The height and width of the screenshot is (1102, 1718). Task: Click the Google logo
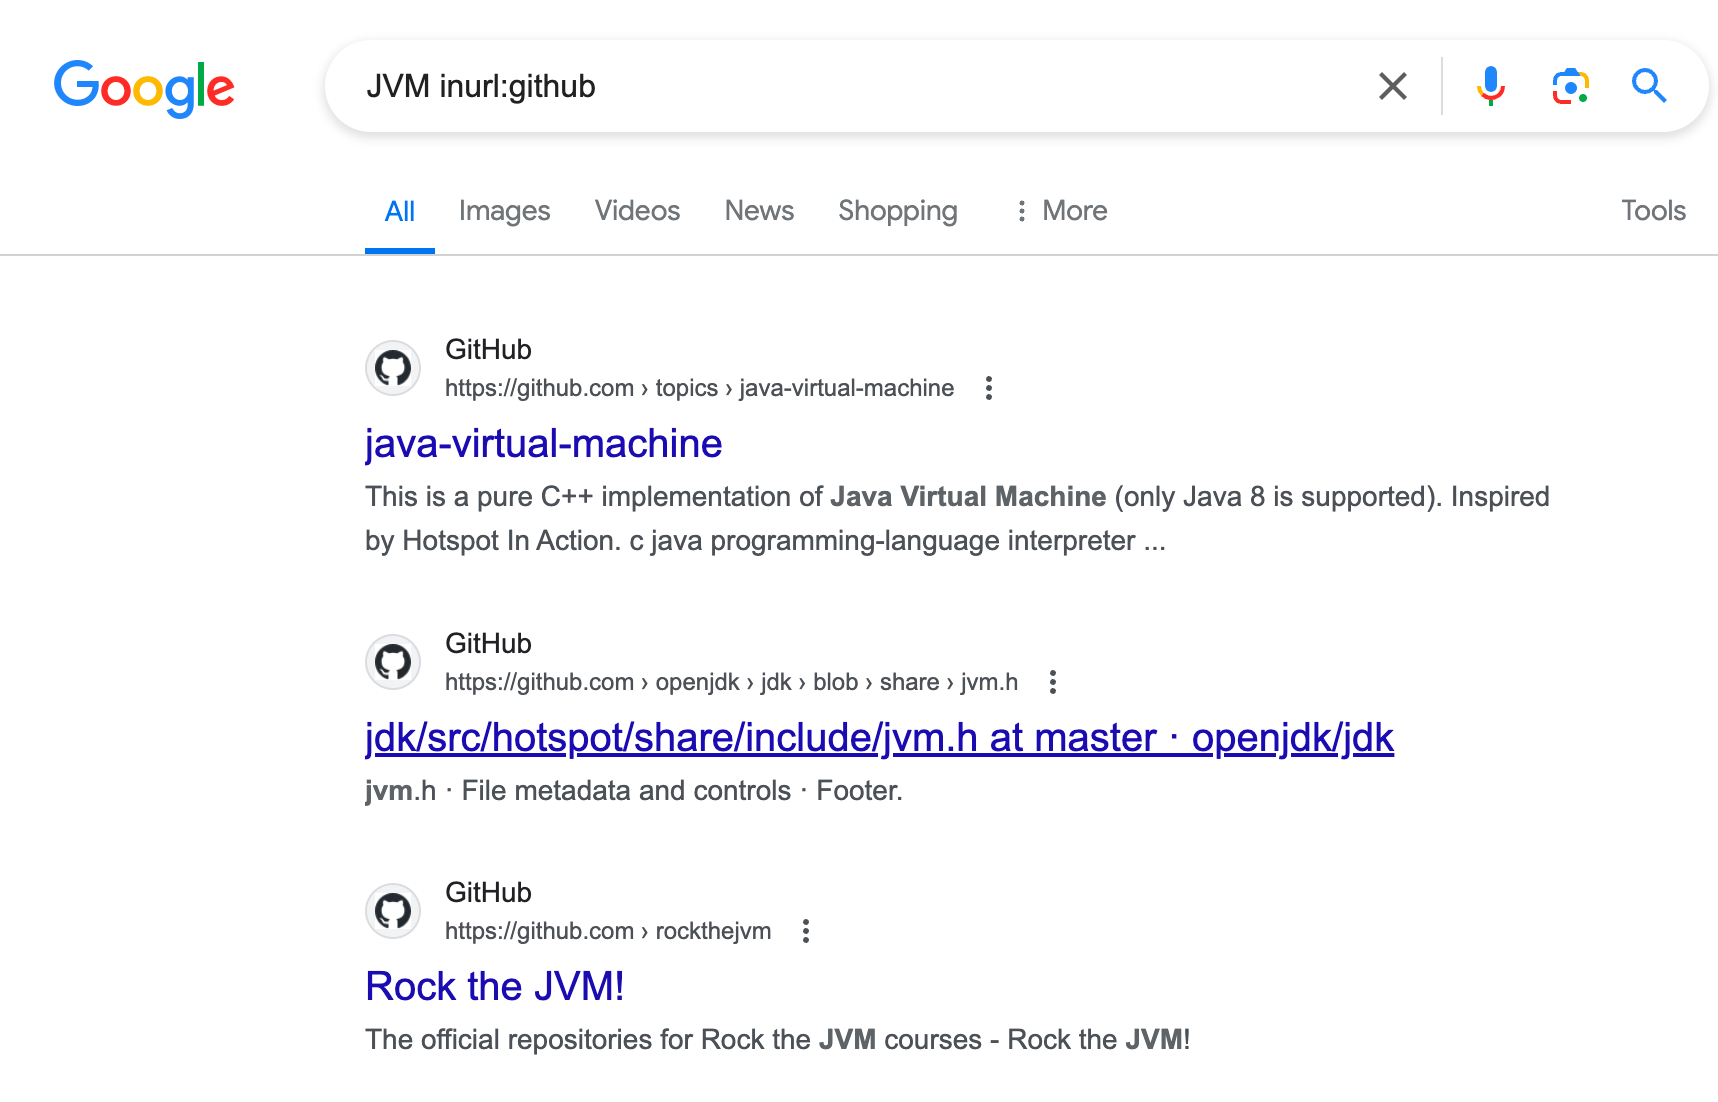point(144,88)
